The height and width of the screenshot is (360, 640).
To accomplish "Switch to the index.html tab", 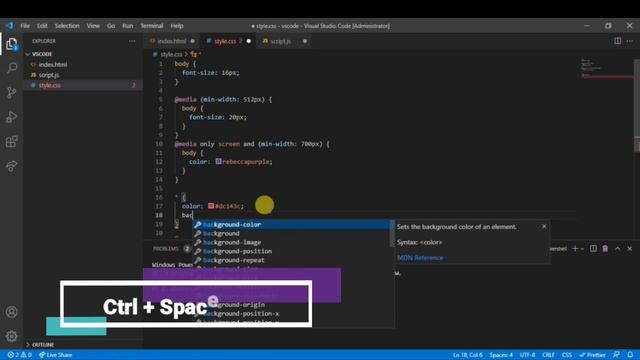I will pyautogui.click(x=171, y=41).
